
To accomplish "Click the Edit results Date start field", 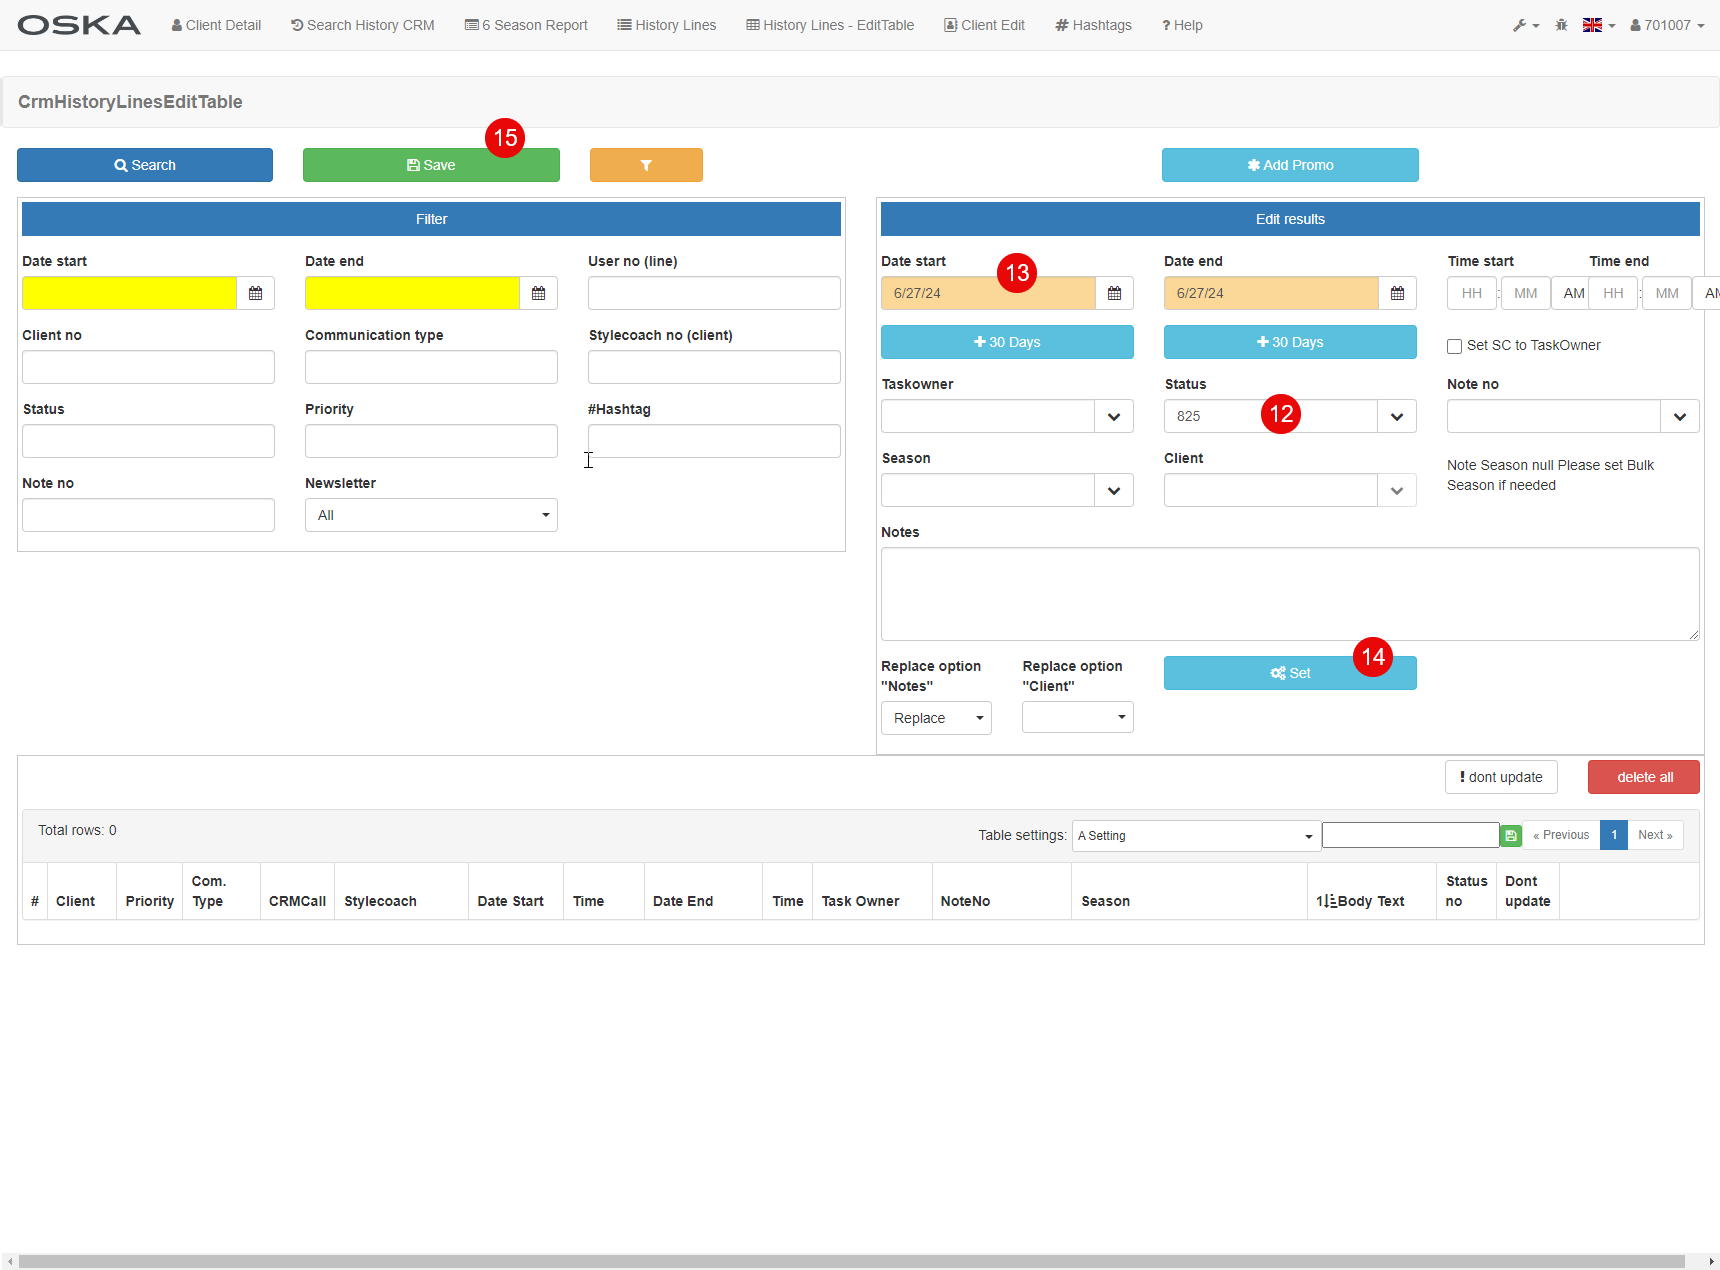I will 988,293.
